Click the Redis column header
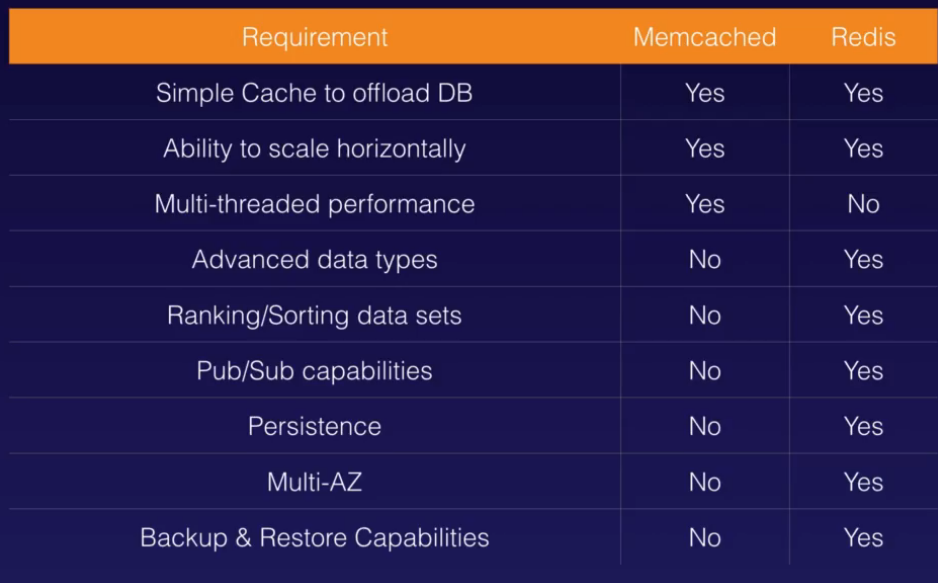Viewport: 938px width, 583px height. pos(862,38)
